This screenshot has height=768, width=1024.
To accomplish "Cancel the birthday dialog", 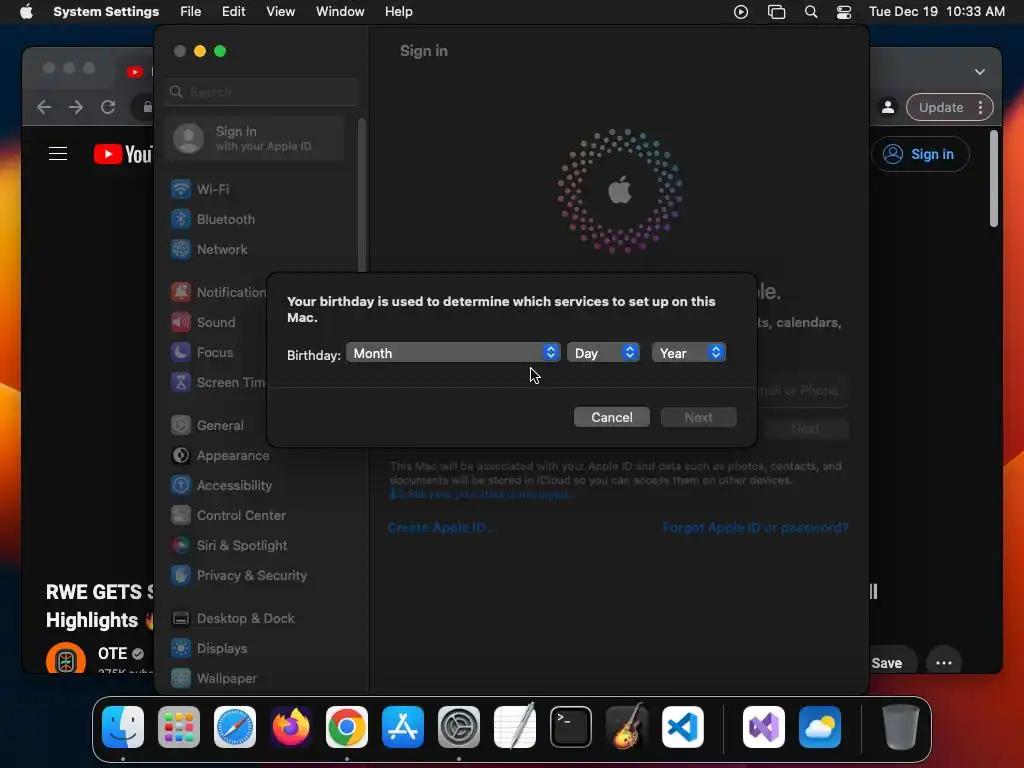I will 611,417.
